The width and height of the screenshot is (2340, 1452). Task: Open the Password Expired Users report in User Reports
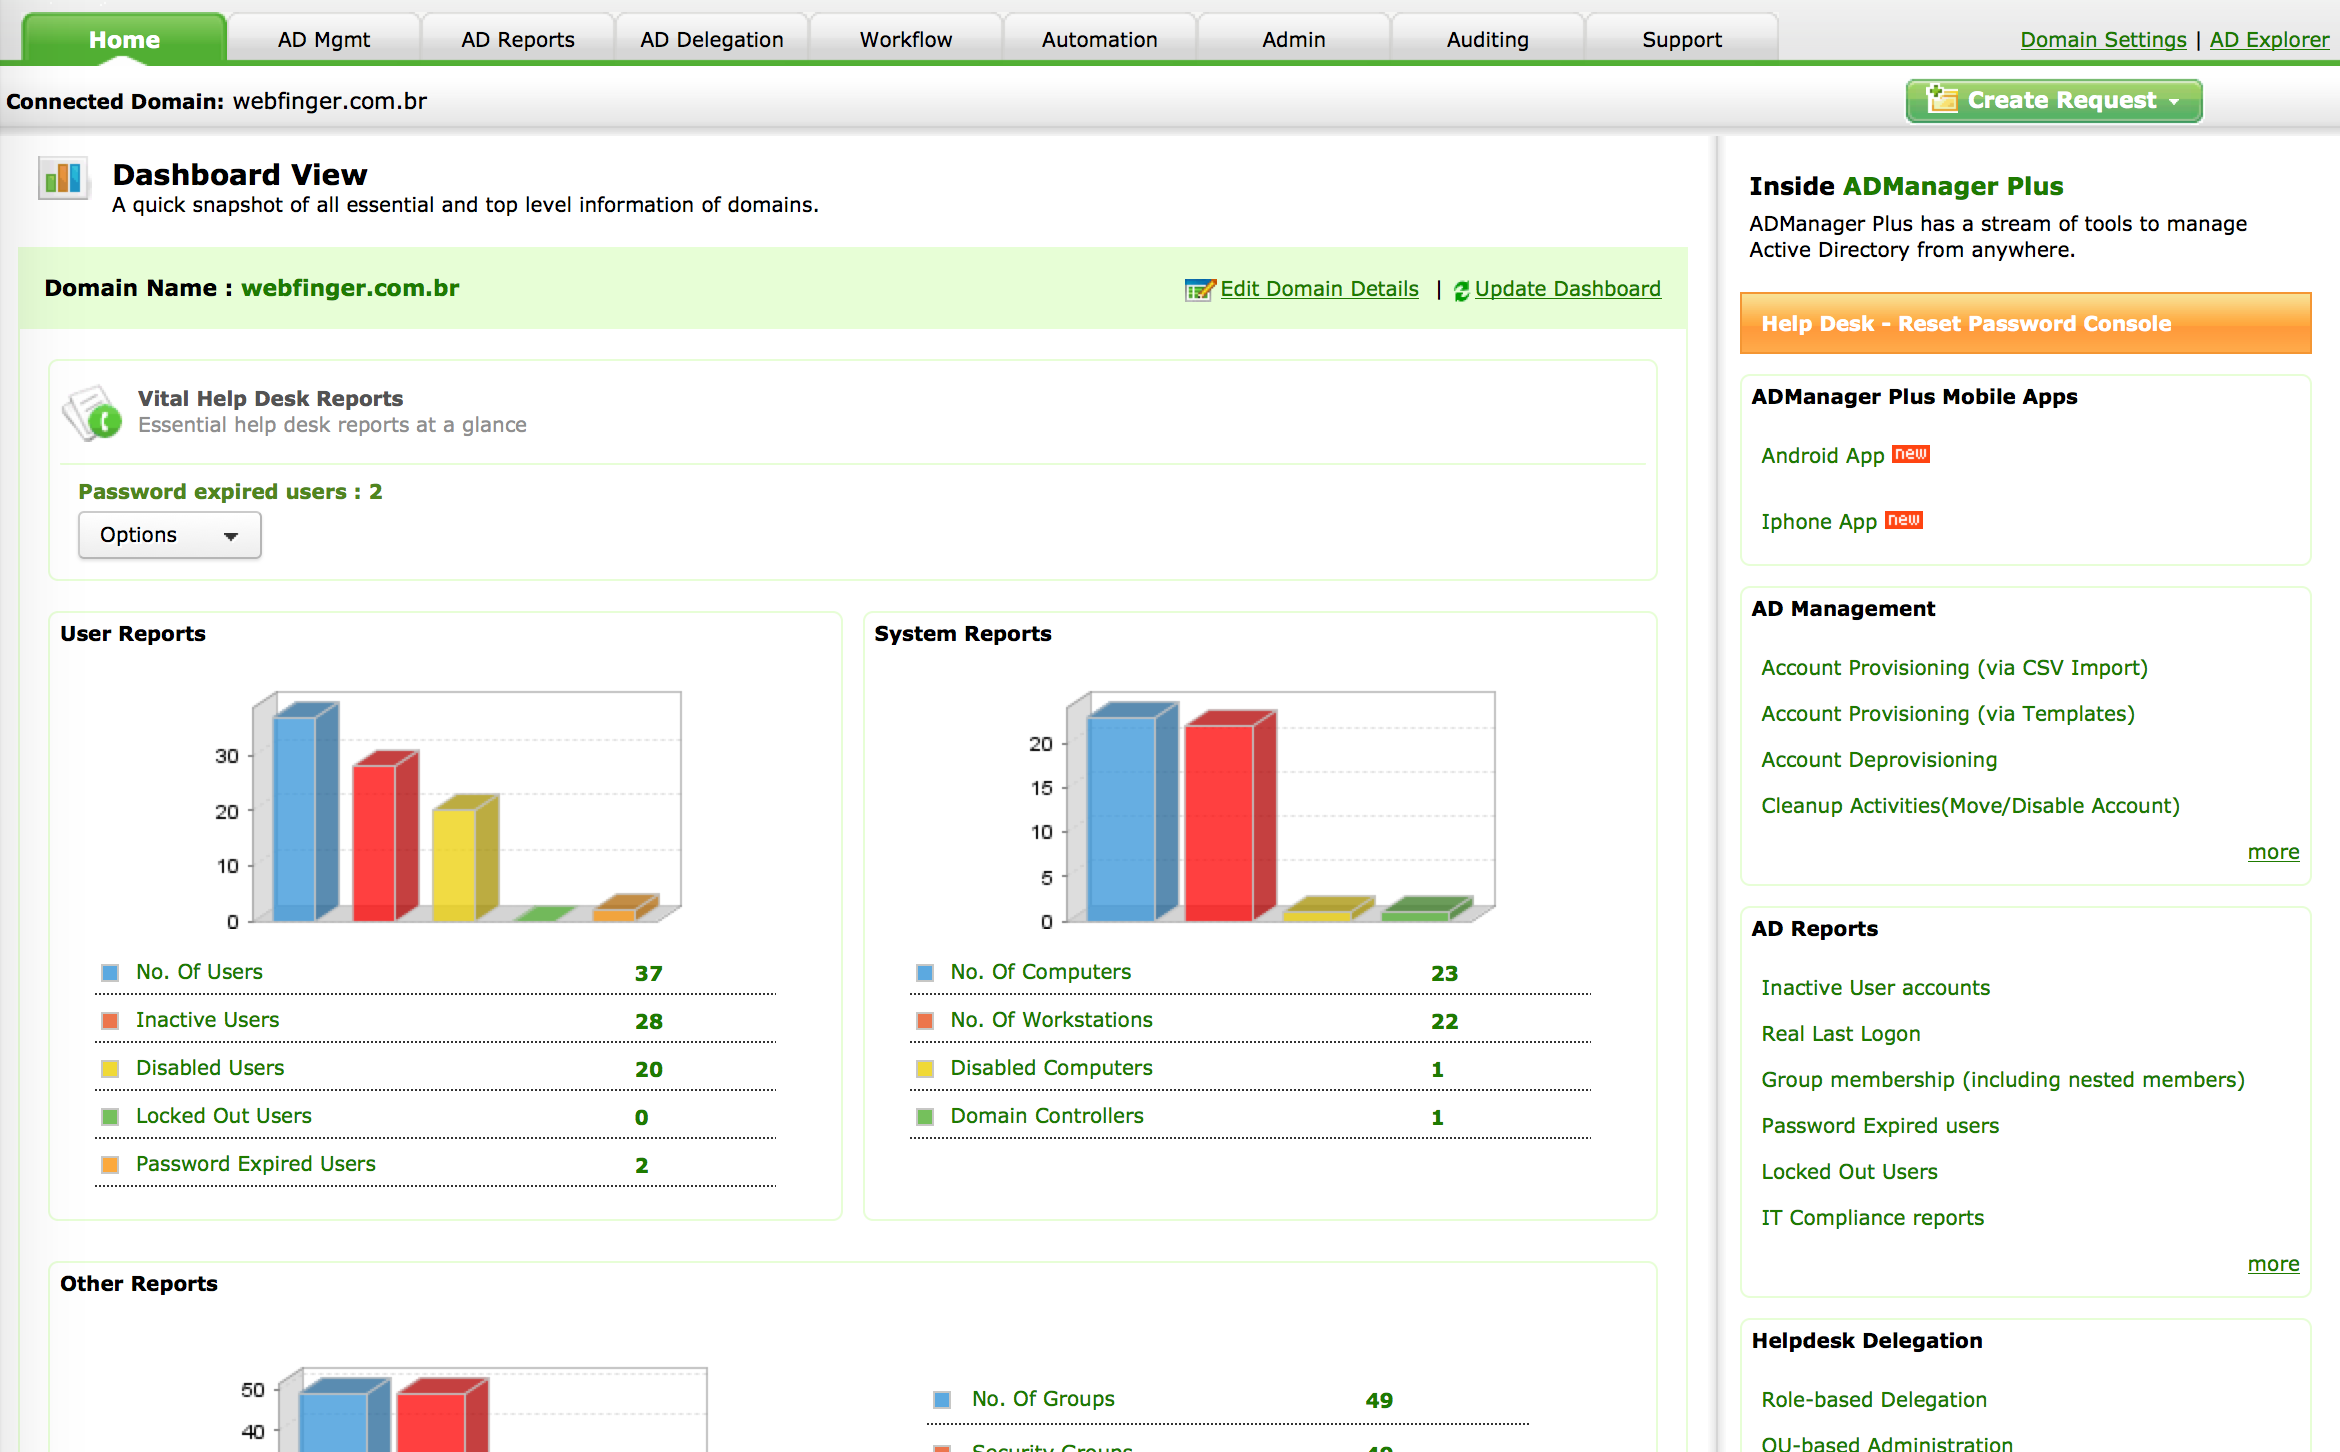click(256, 1164)
